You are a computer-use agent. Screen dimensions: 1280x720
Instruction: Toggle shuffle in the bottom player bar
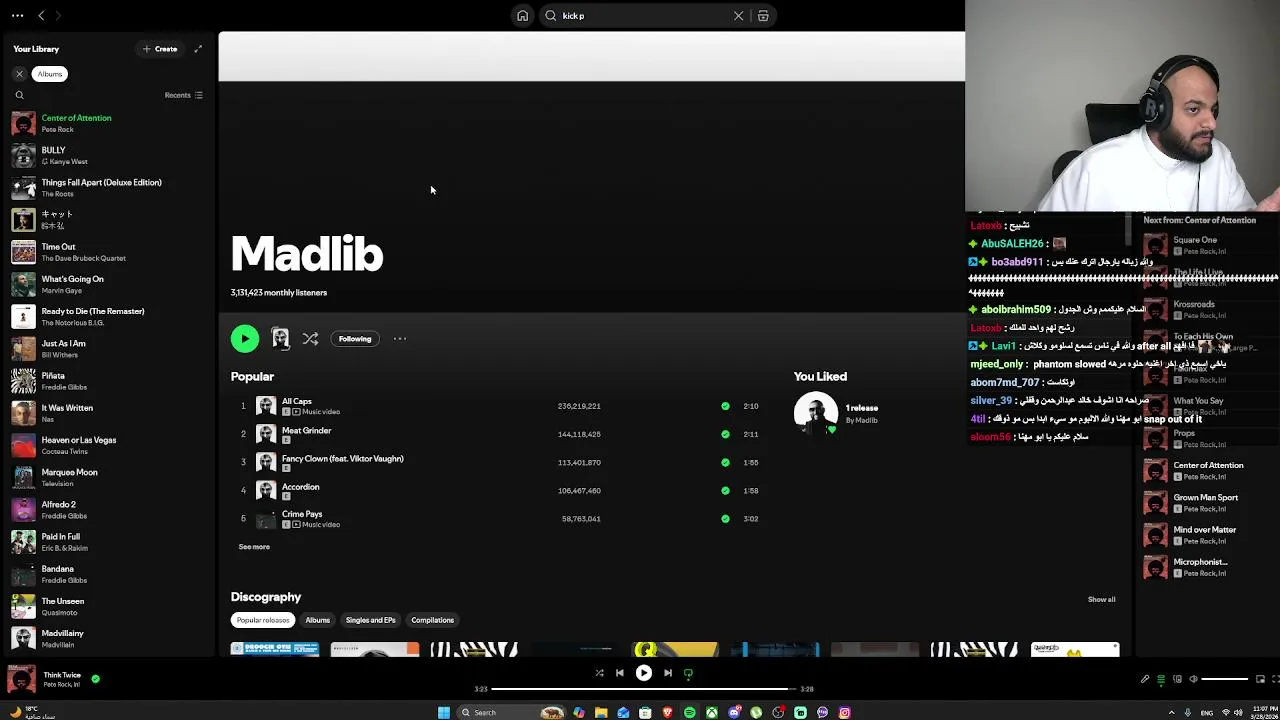point(599,673)
